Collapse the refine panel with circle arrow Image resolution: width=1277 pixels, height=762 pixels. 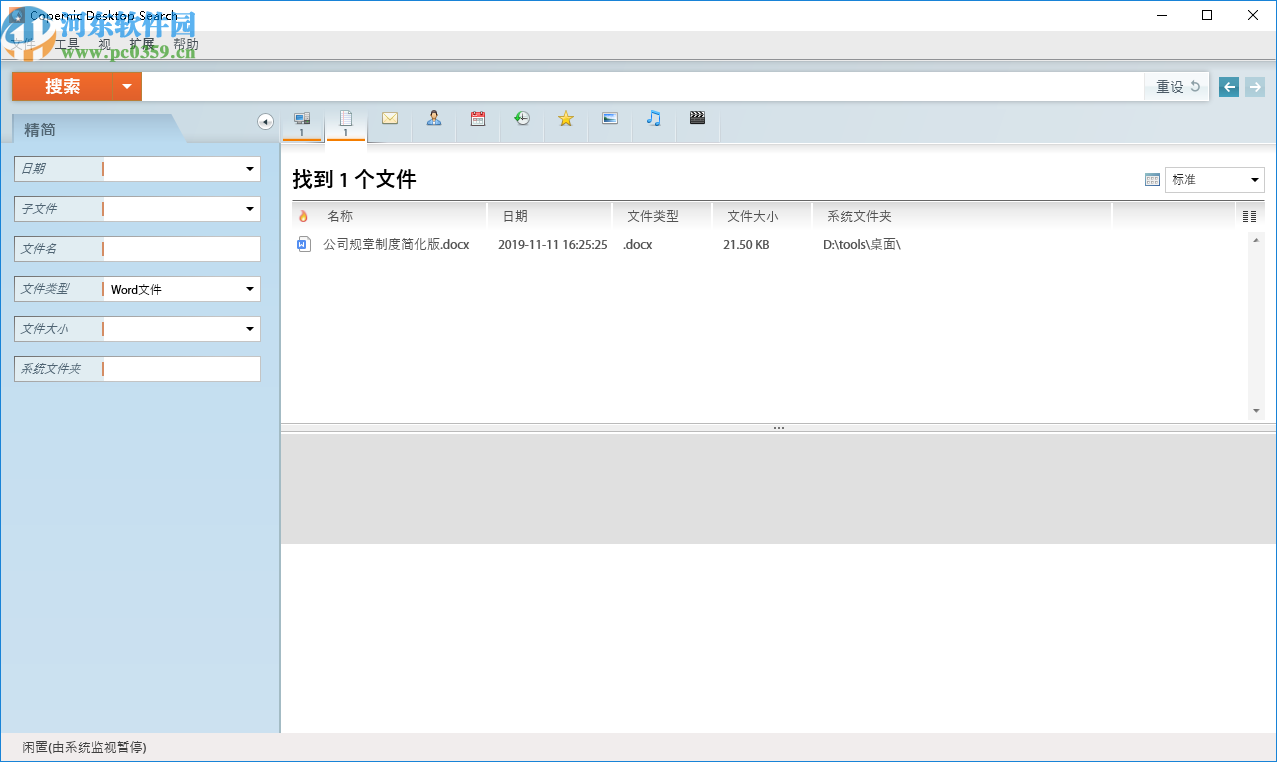[x=264, y=120]
